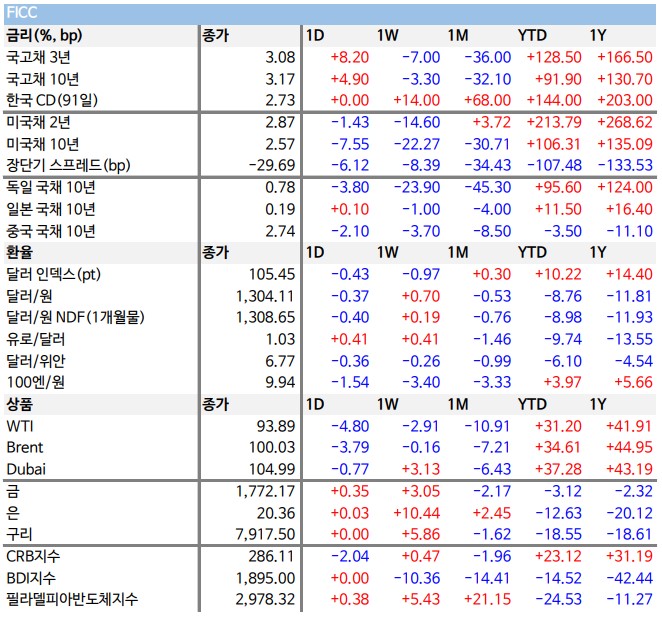
Task: Click 중국 국채 1Y change -11.10
Action: 630,231
